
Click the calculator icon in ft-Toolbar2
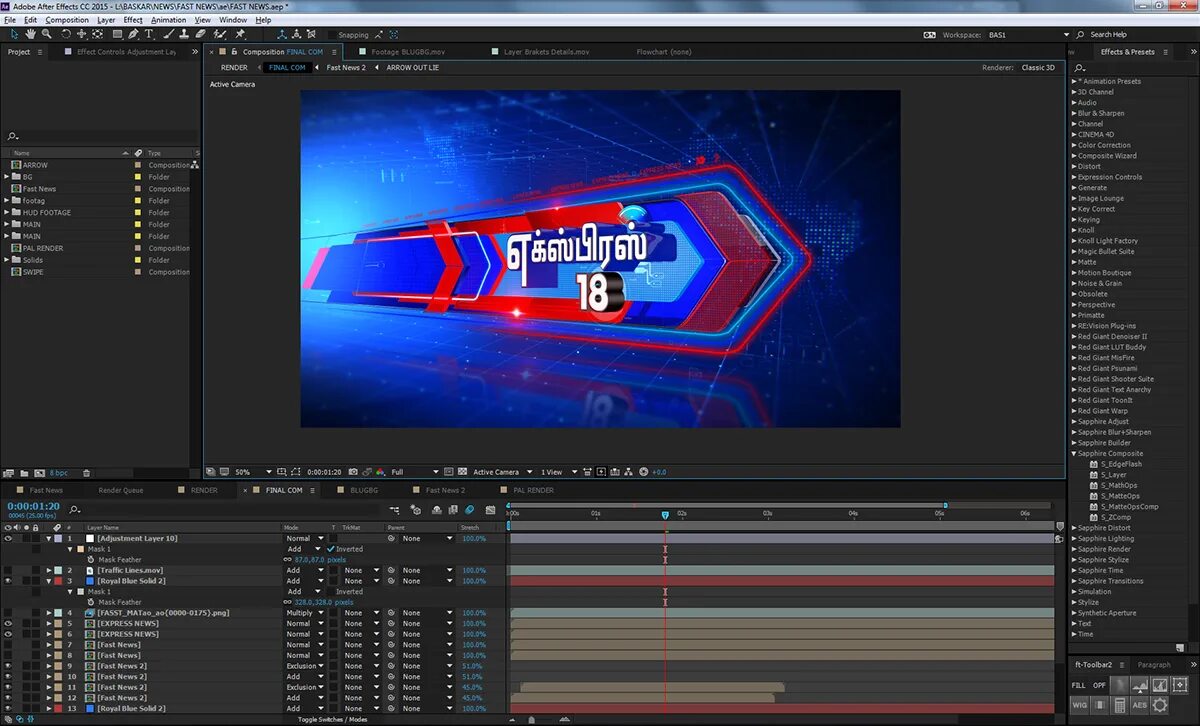1120,705
